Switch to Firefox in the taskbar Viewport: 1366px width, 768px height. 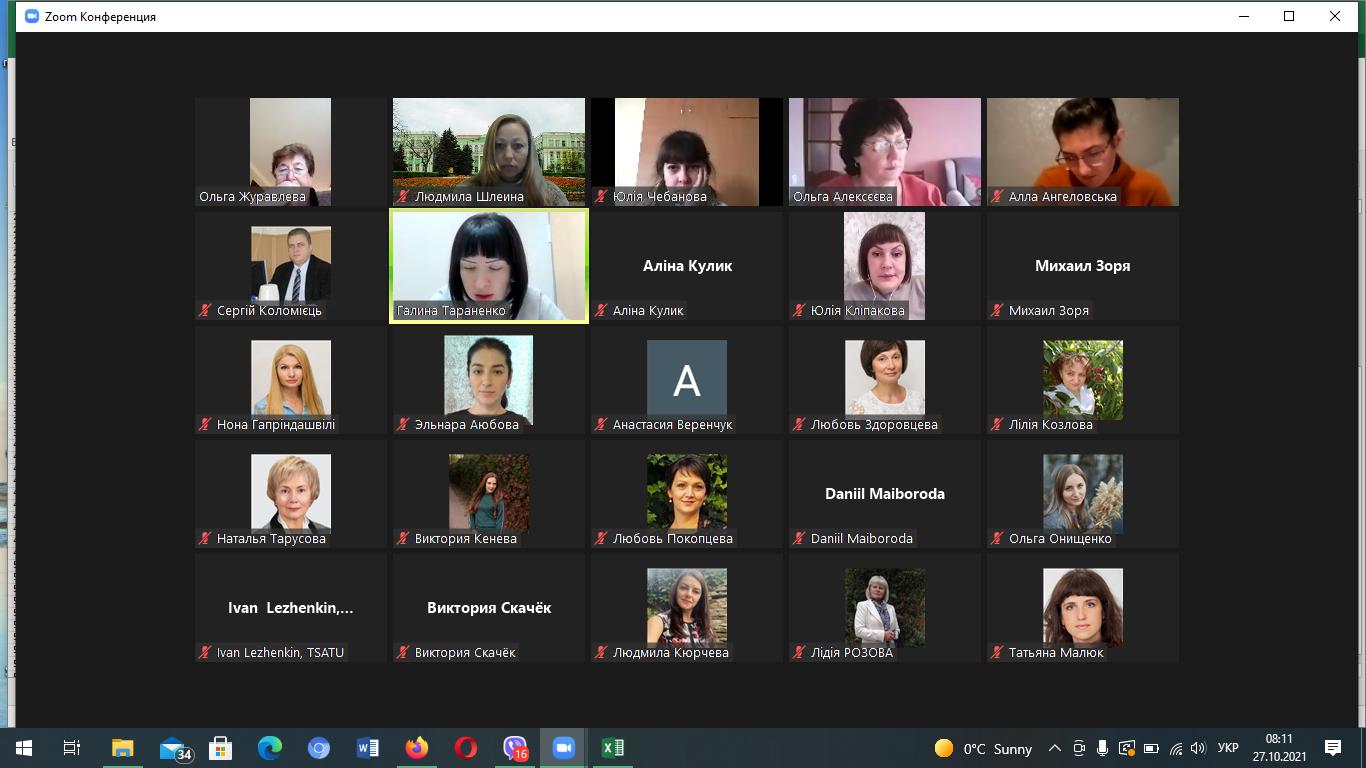(416, 747)
